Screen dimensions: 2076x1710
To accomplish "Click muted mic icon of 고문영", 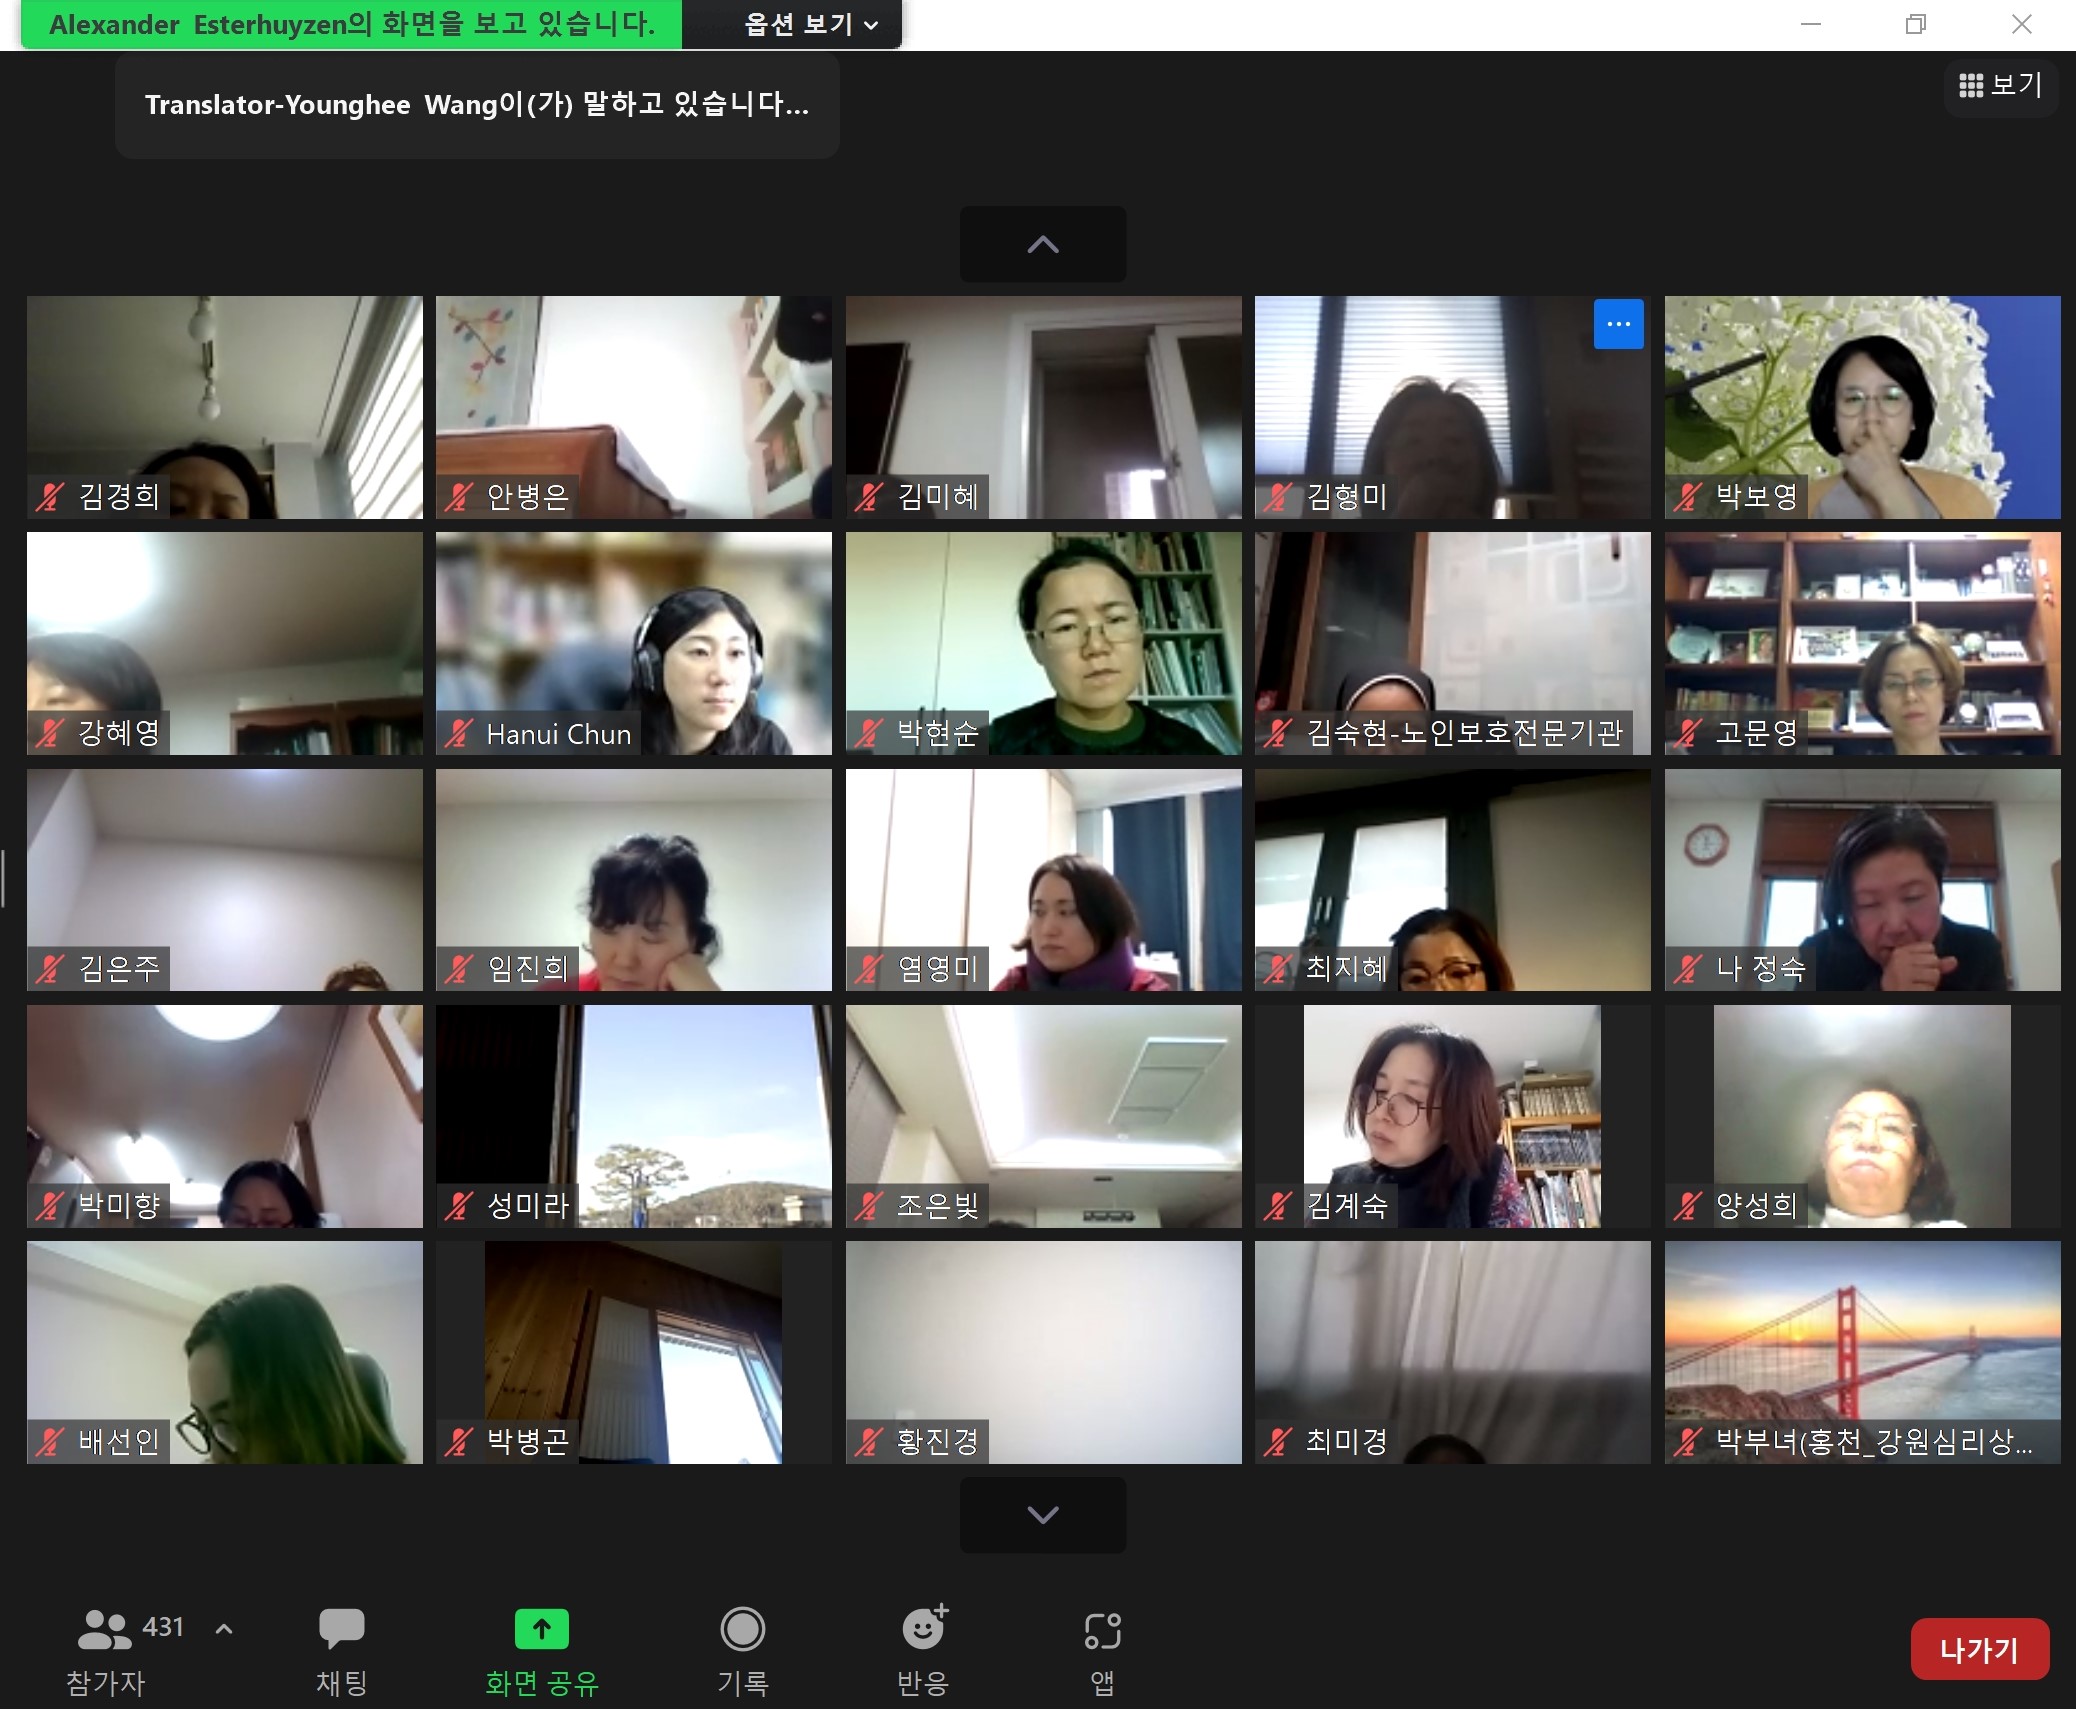I will point(1688,733).
